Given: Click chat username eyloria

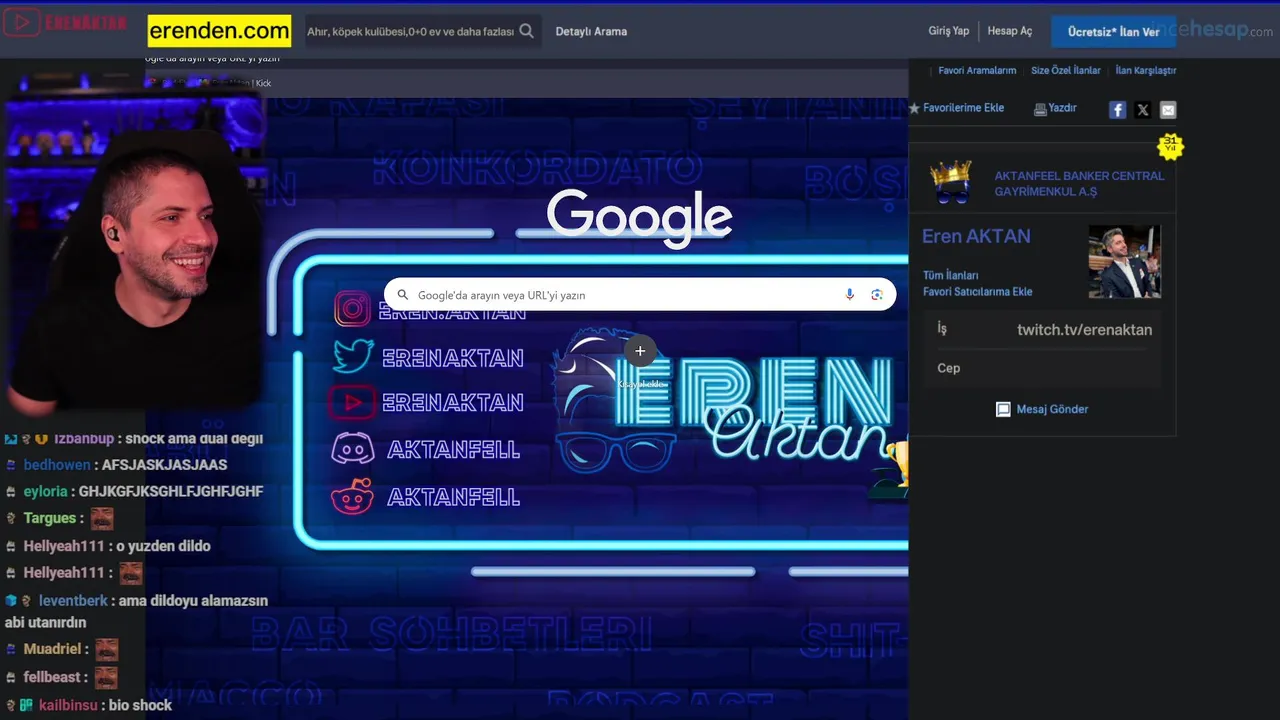Looking at the screenshot, I should (46, 492).
